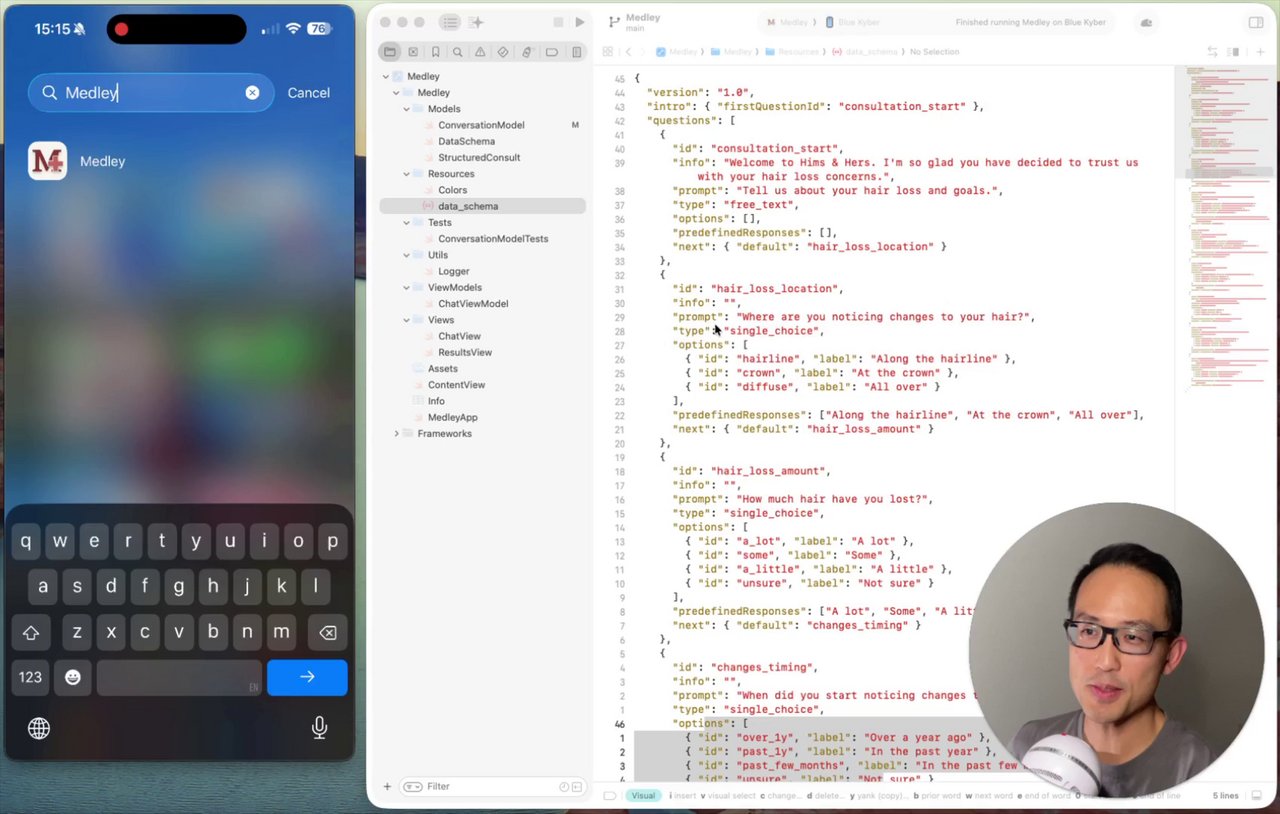Viewport: 1280px width, 814px height.
Task: Open the Source Control navigator tab
Action: coord(413,52)
